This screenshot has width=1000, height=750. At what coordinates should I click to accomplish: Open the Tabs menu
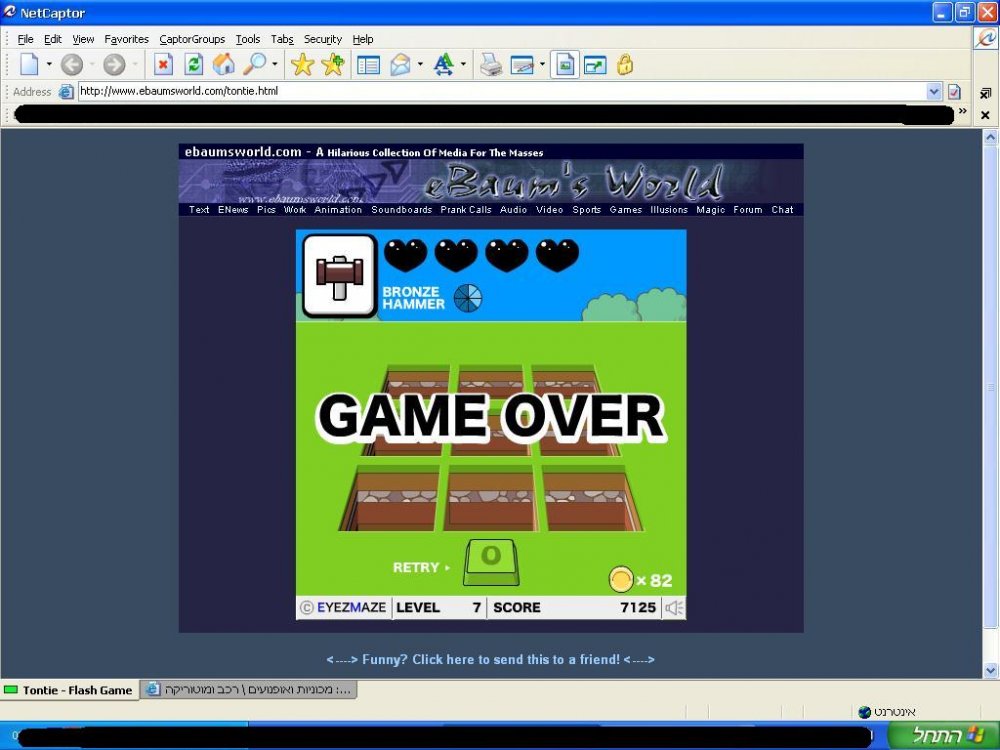[x=282, y=40]
